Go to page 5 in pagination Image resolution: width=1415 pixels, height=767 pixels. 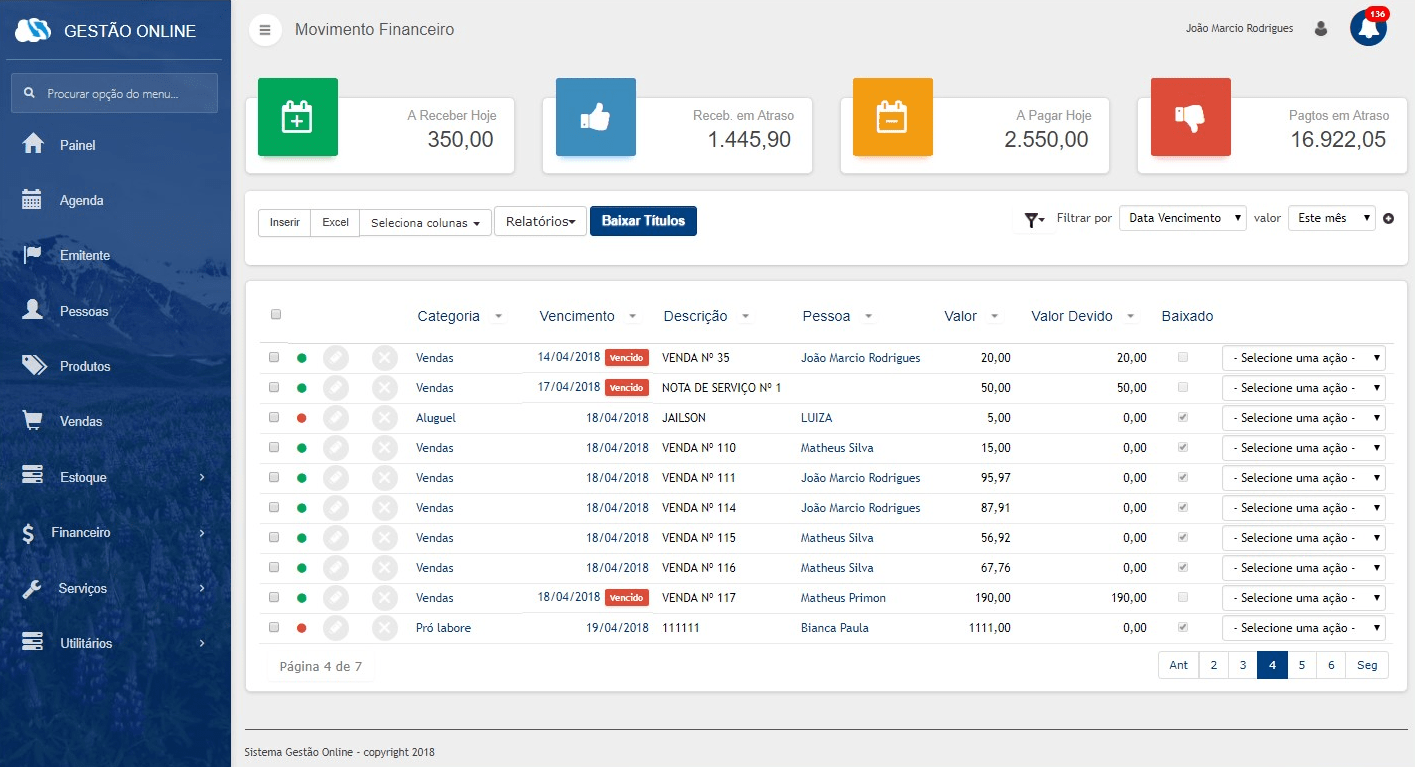[x=1302, y=665]
